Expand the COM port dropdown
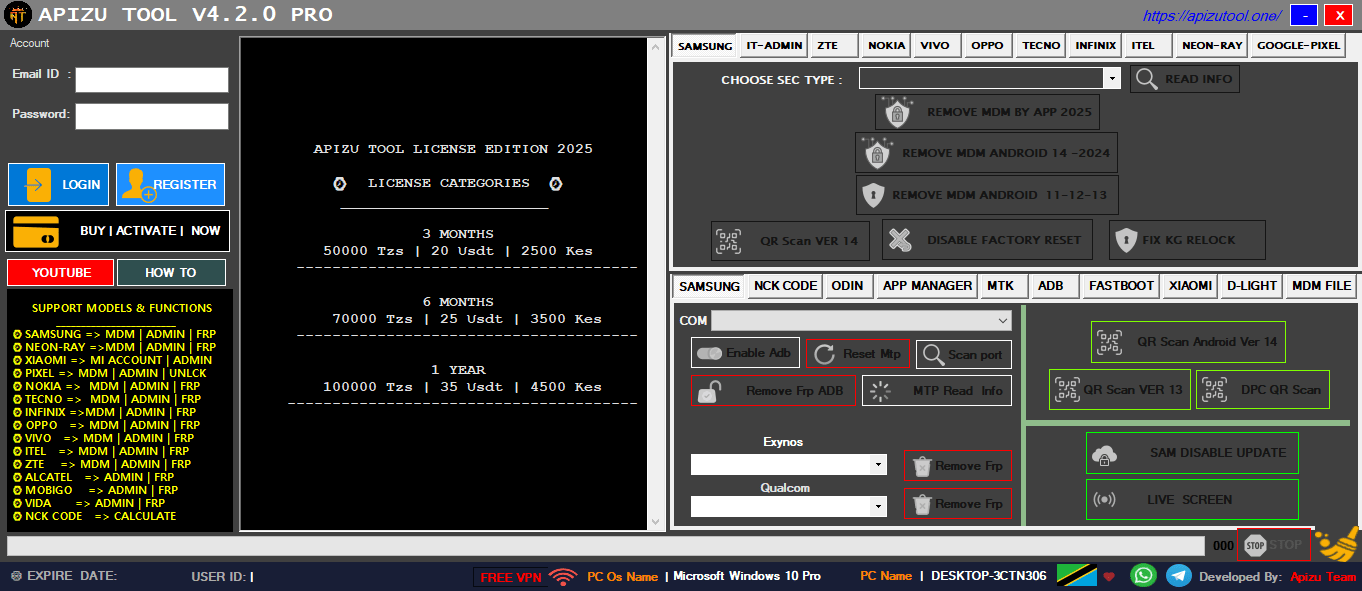 [x=1003, y=320]
